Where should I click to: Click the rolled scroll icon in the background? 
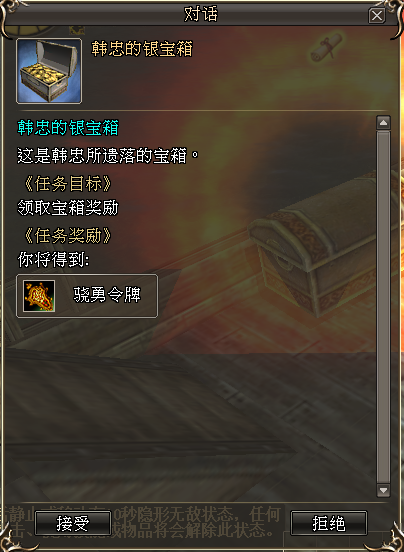326,47
